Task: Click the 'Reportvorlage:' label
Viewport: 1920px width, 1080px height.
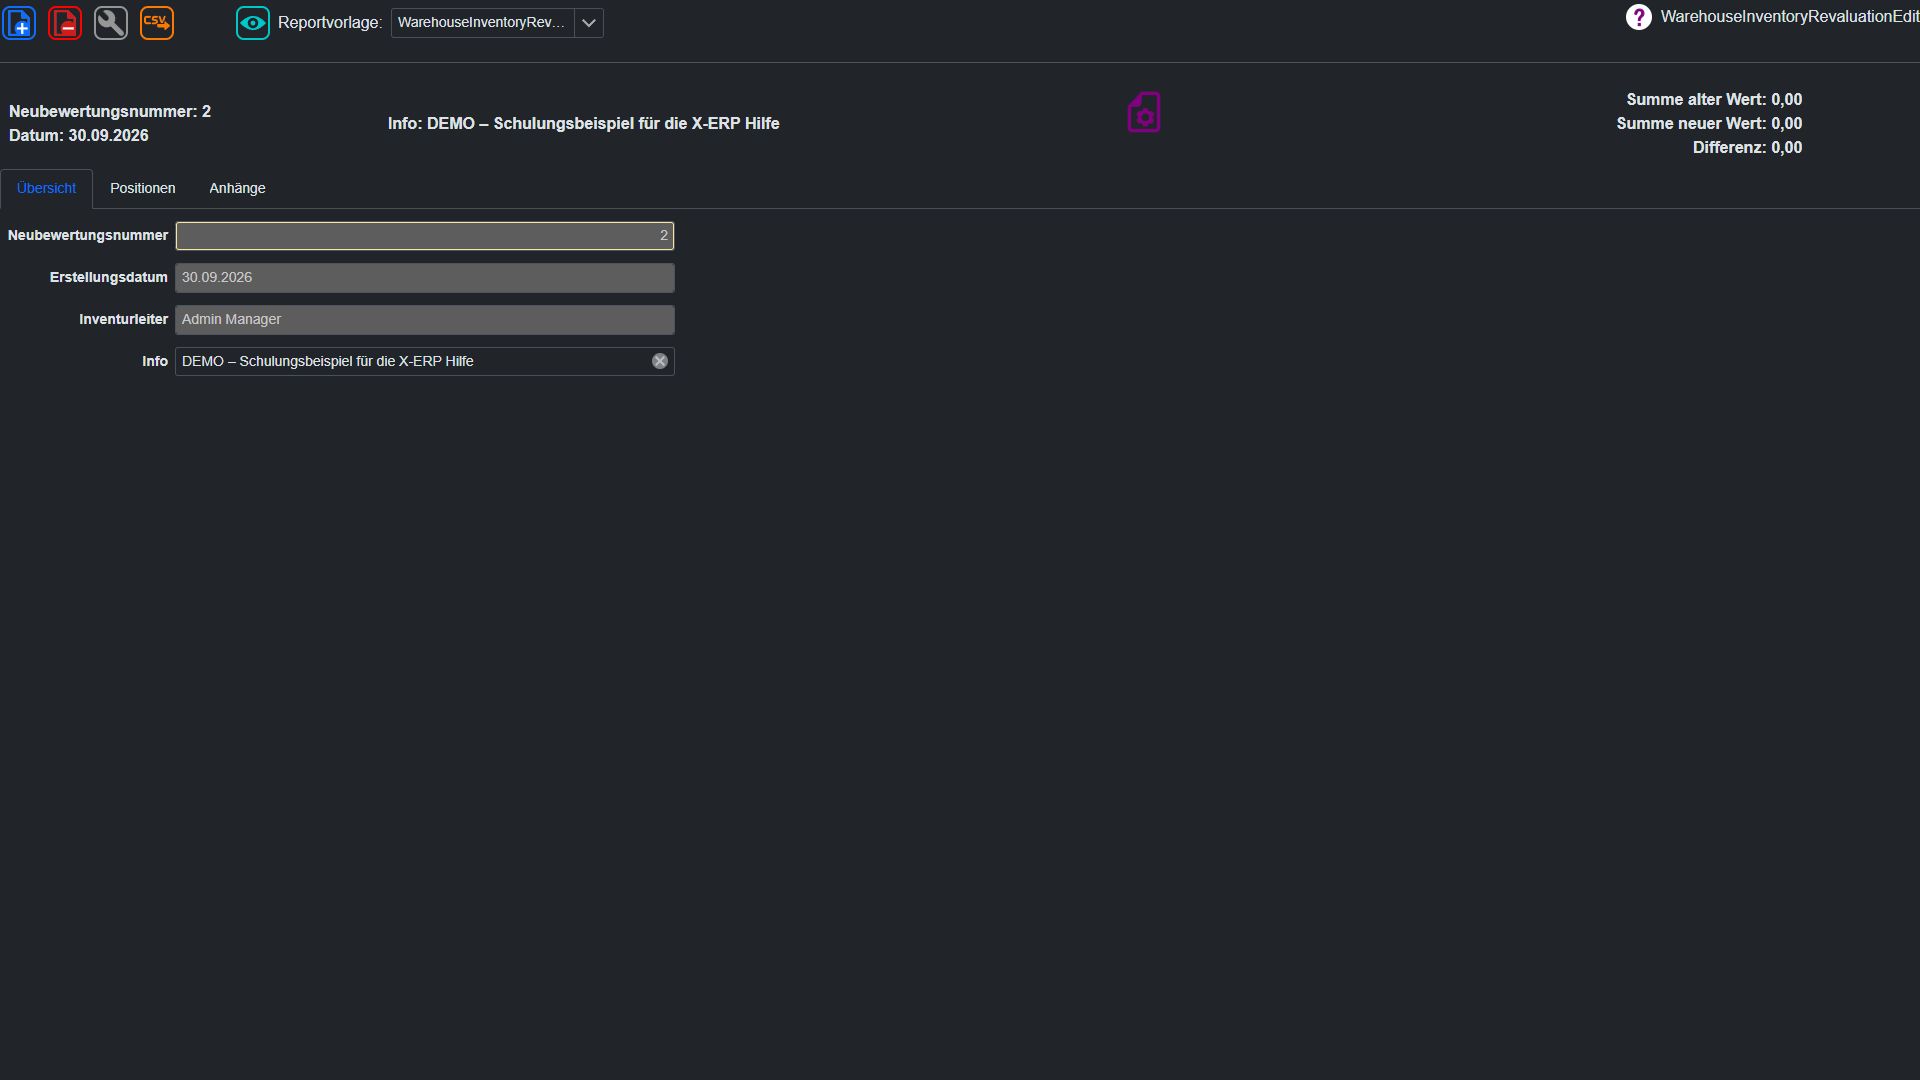Action: pyautogui.click(x=330, y=23)
